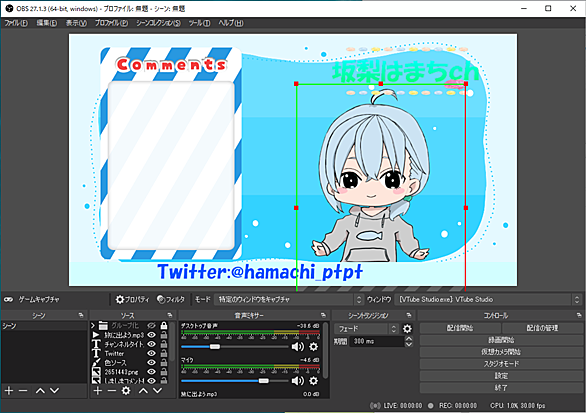The width and height of the screenshot is (586, 413).
Task: Click the 終了 exit button
Action: [501, 388]
